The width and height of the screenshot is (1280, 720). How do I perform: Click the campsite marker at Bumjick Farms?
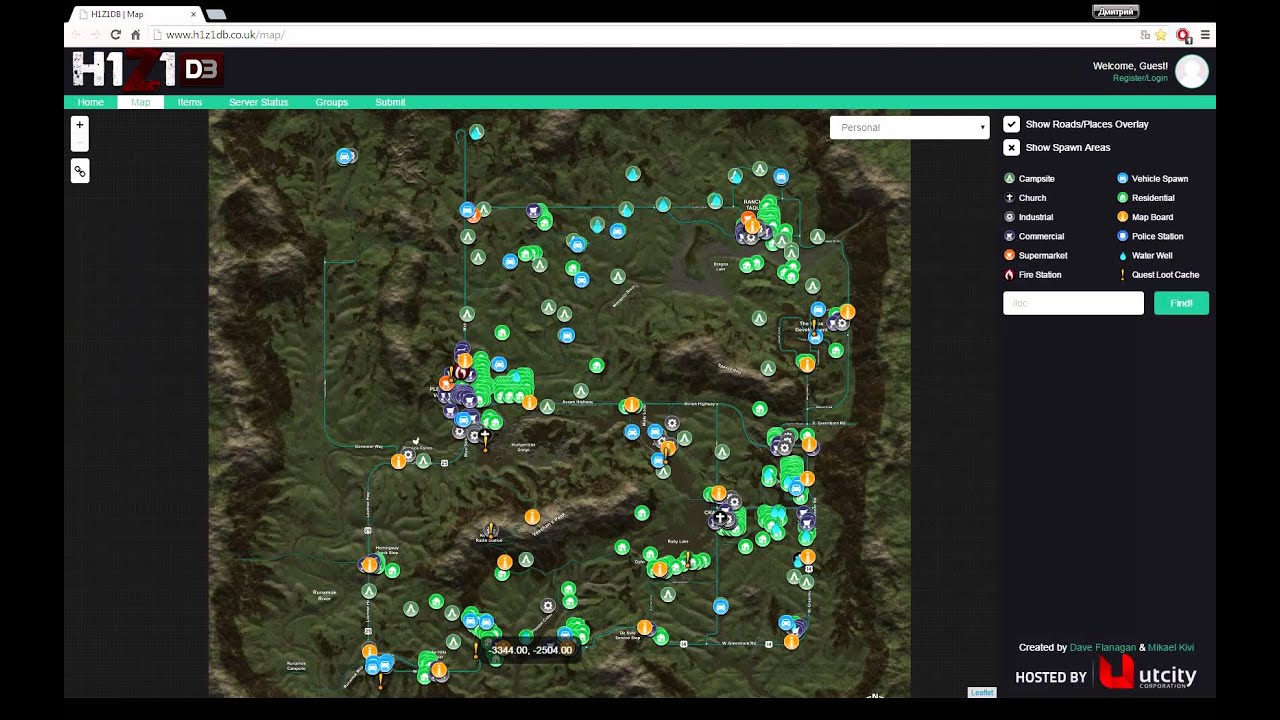(x=424, y=461)
